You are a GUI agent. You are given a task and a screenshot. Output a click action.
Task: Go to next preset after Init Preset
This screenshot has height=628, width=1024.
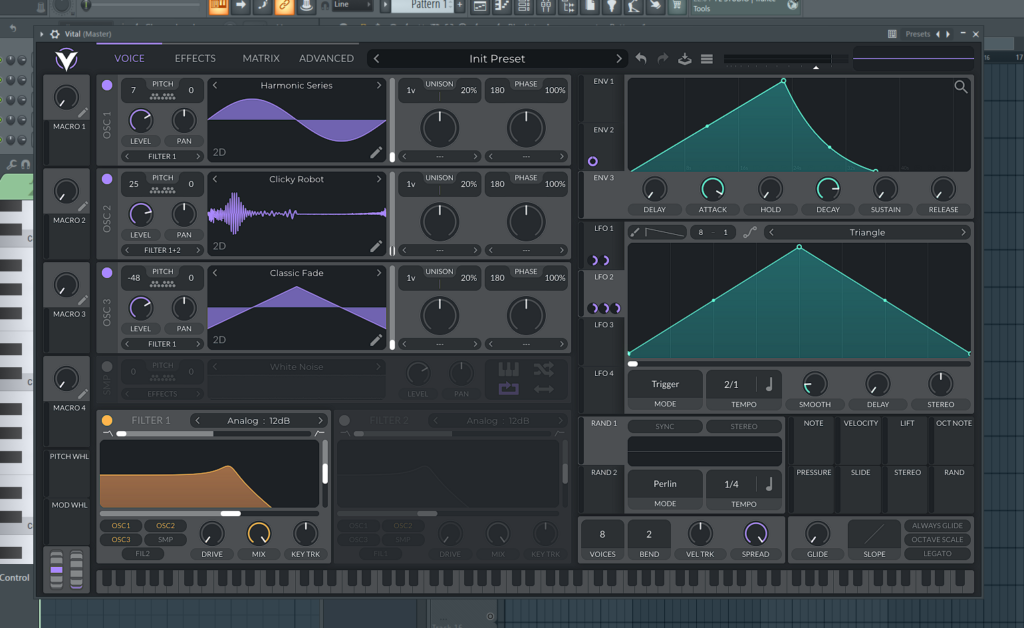coord(619,59)
